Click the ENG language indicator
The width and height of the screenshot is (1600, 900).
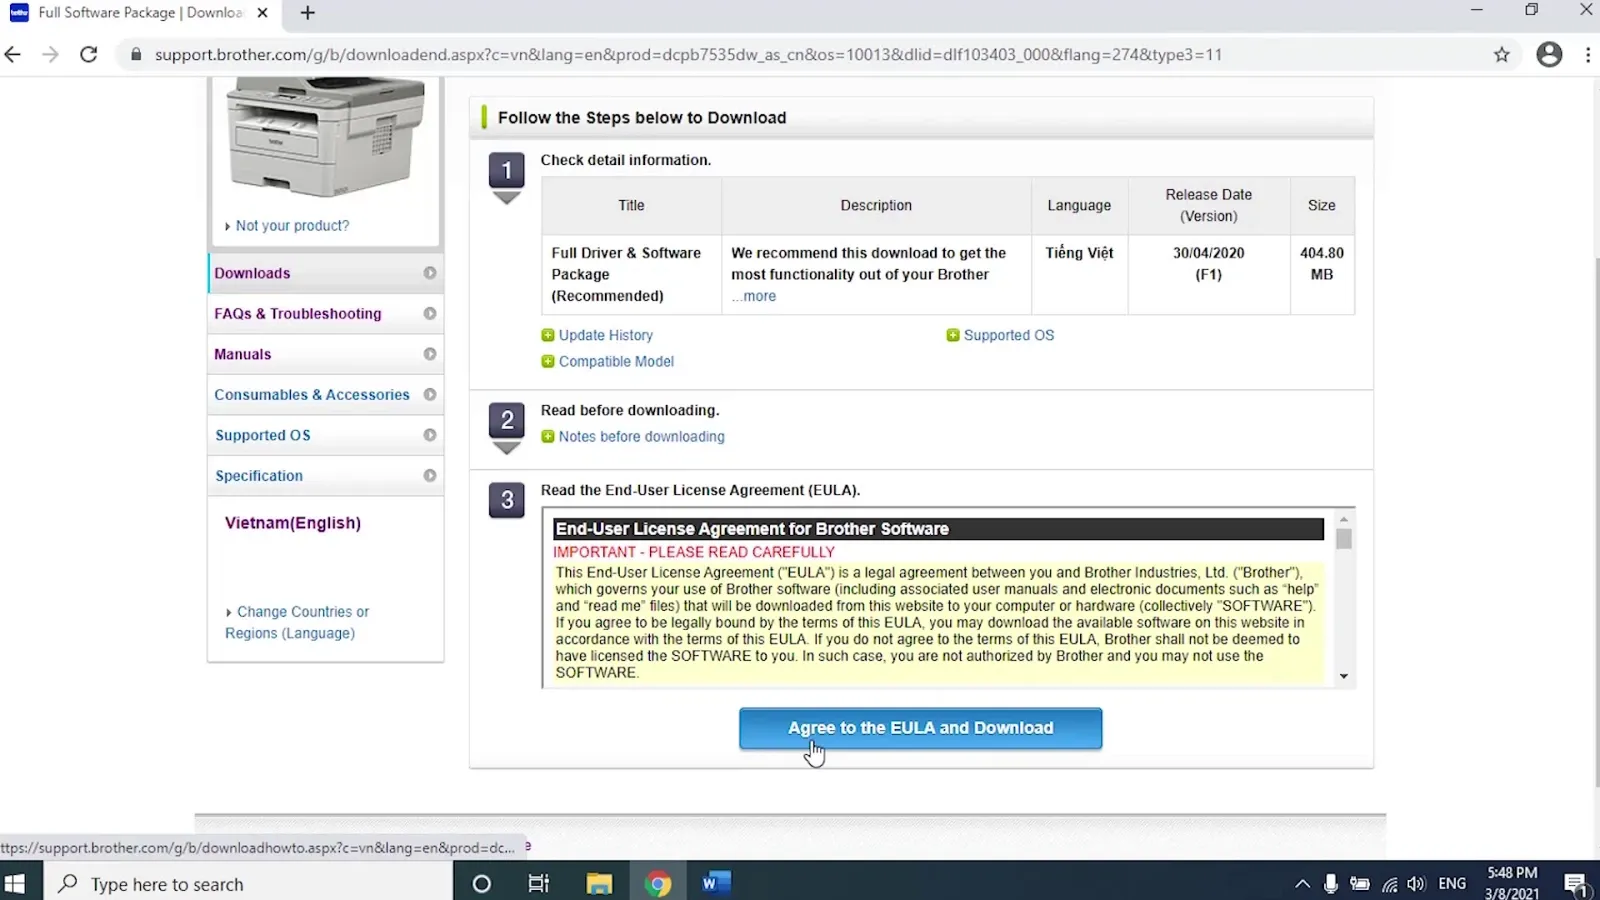[x=1452, y=884]
